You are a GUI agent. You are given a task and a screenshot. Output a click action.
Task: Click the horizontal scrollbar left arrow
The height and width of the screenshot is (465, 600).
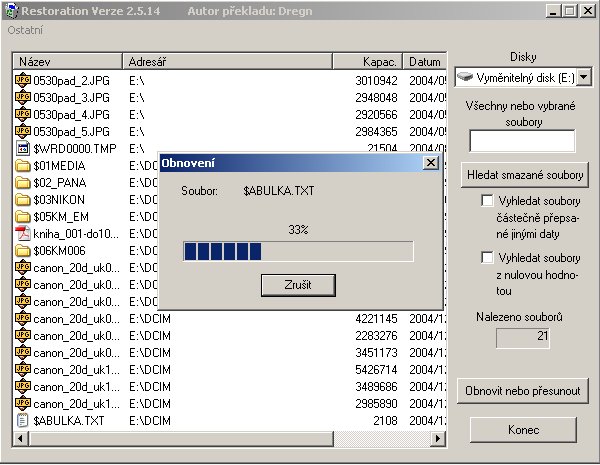coord(20,438)
